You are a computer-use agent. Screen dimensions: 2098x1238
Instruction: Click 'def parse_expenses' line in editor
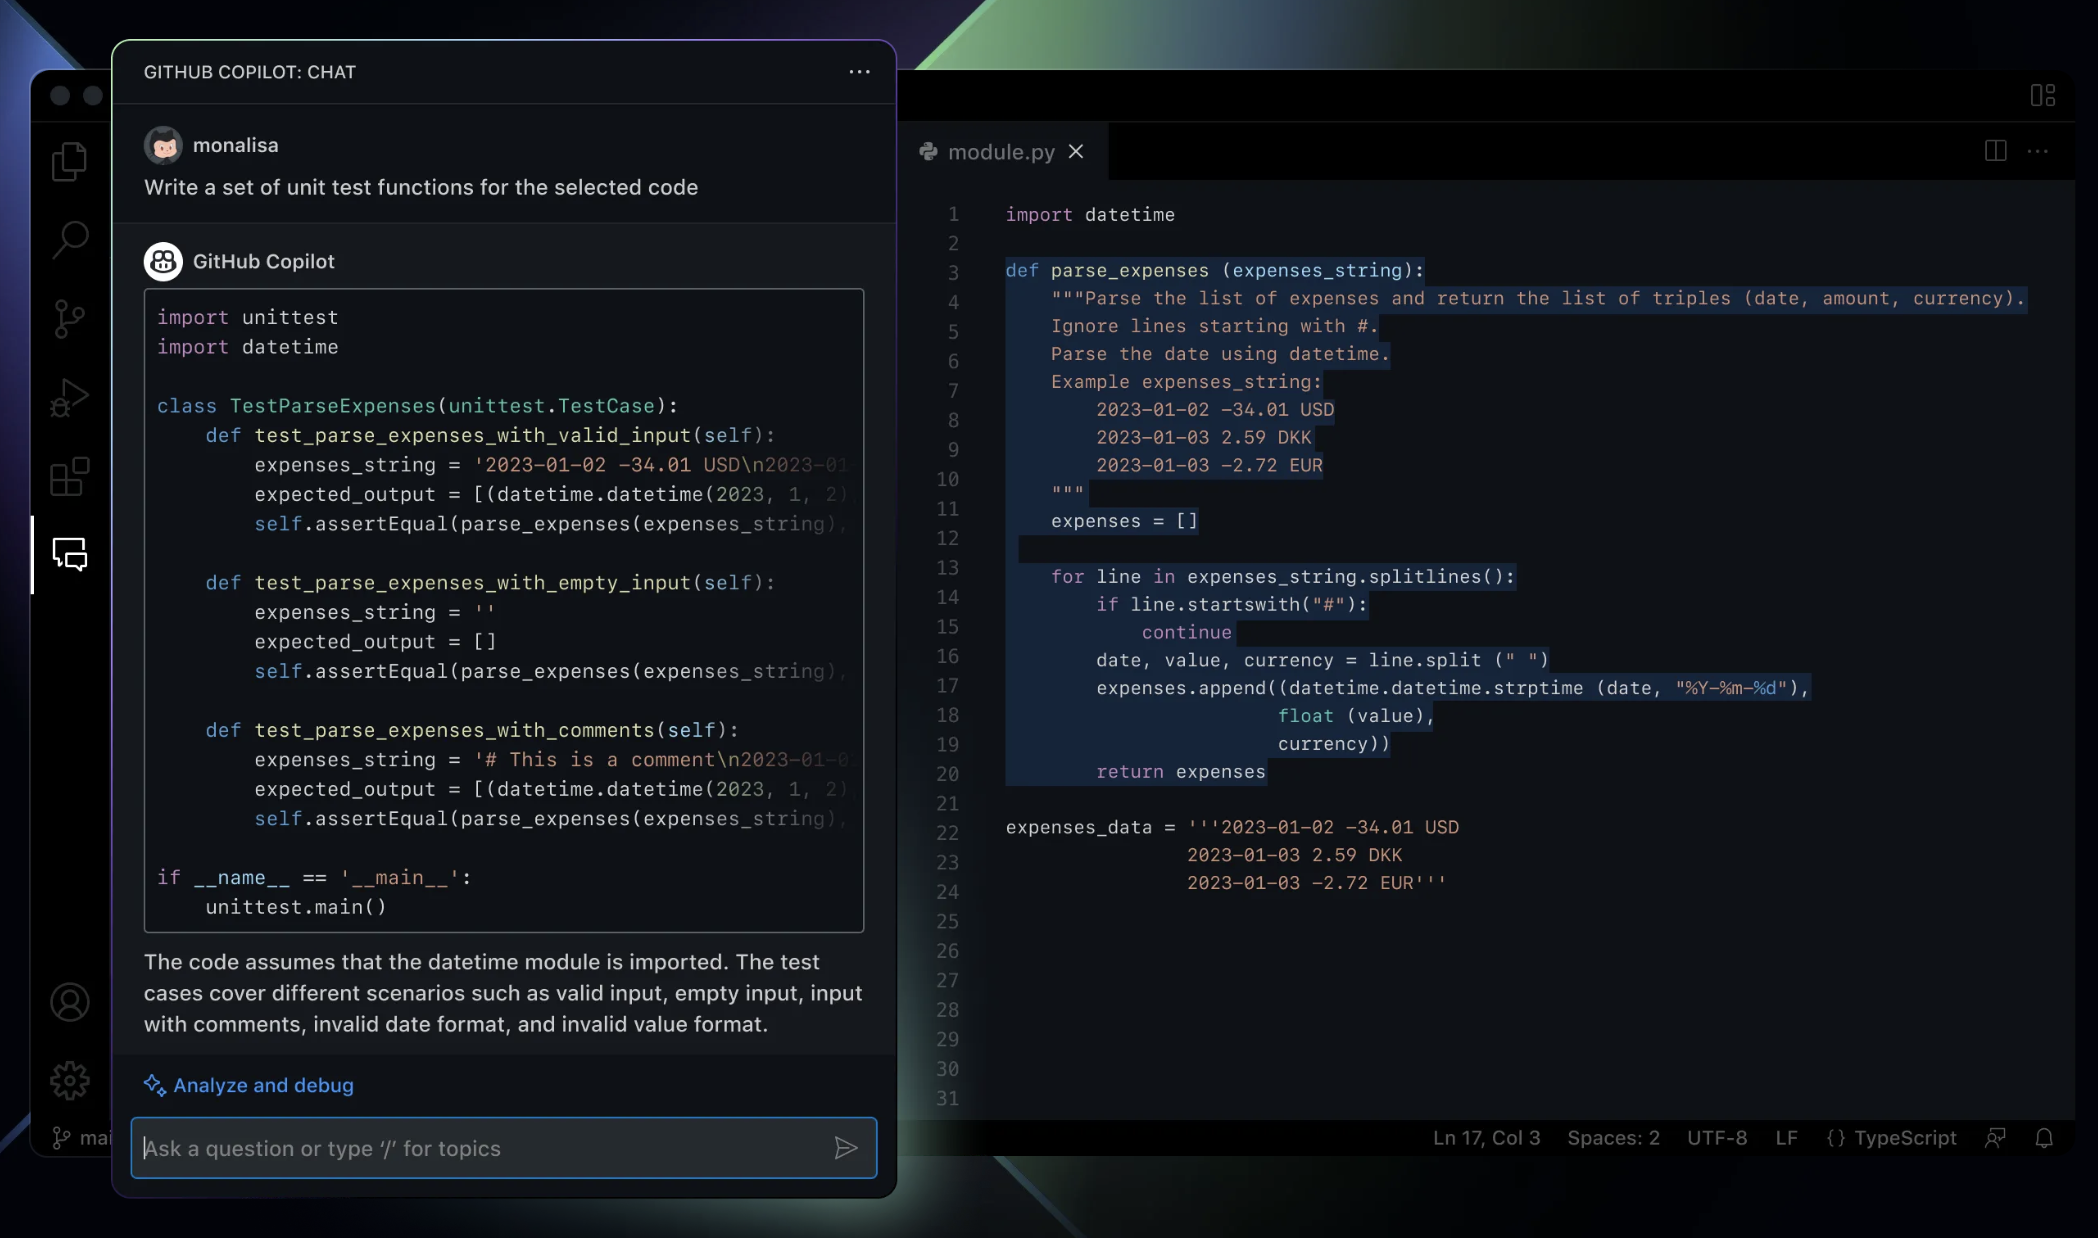point(1214,270)
